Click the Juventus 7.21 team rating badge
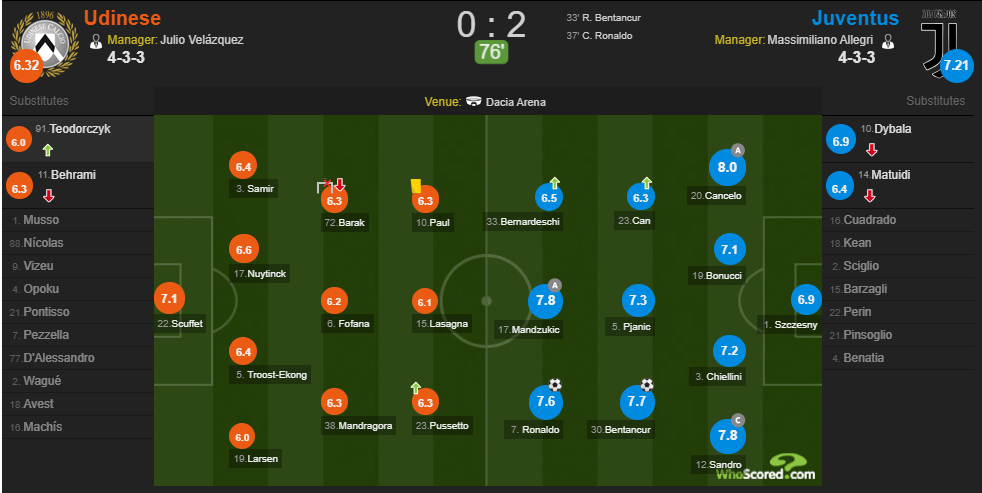 coord(956,64)
